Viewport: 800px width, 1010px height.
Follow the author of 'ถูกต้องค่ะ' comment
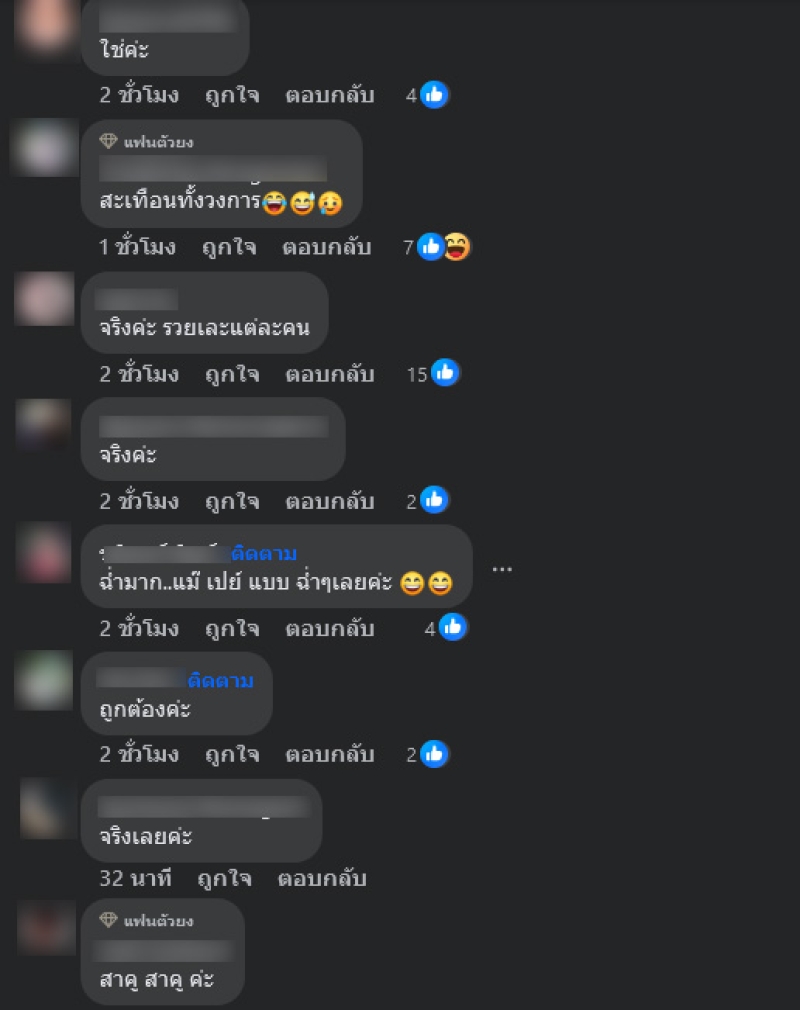[220, 680]
